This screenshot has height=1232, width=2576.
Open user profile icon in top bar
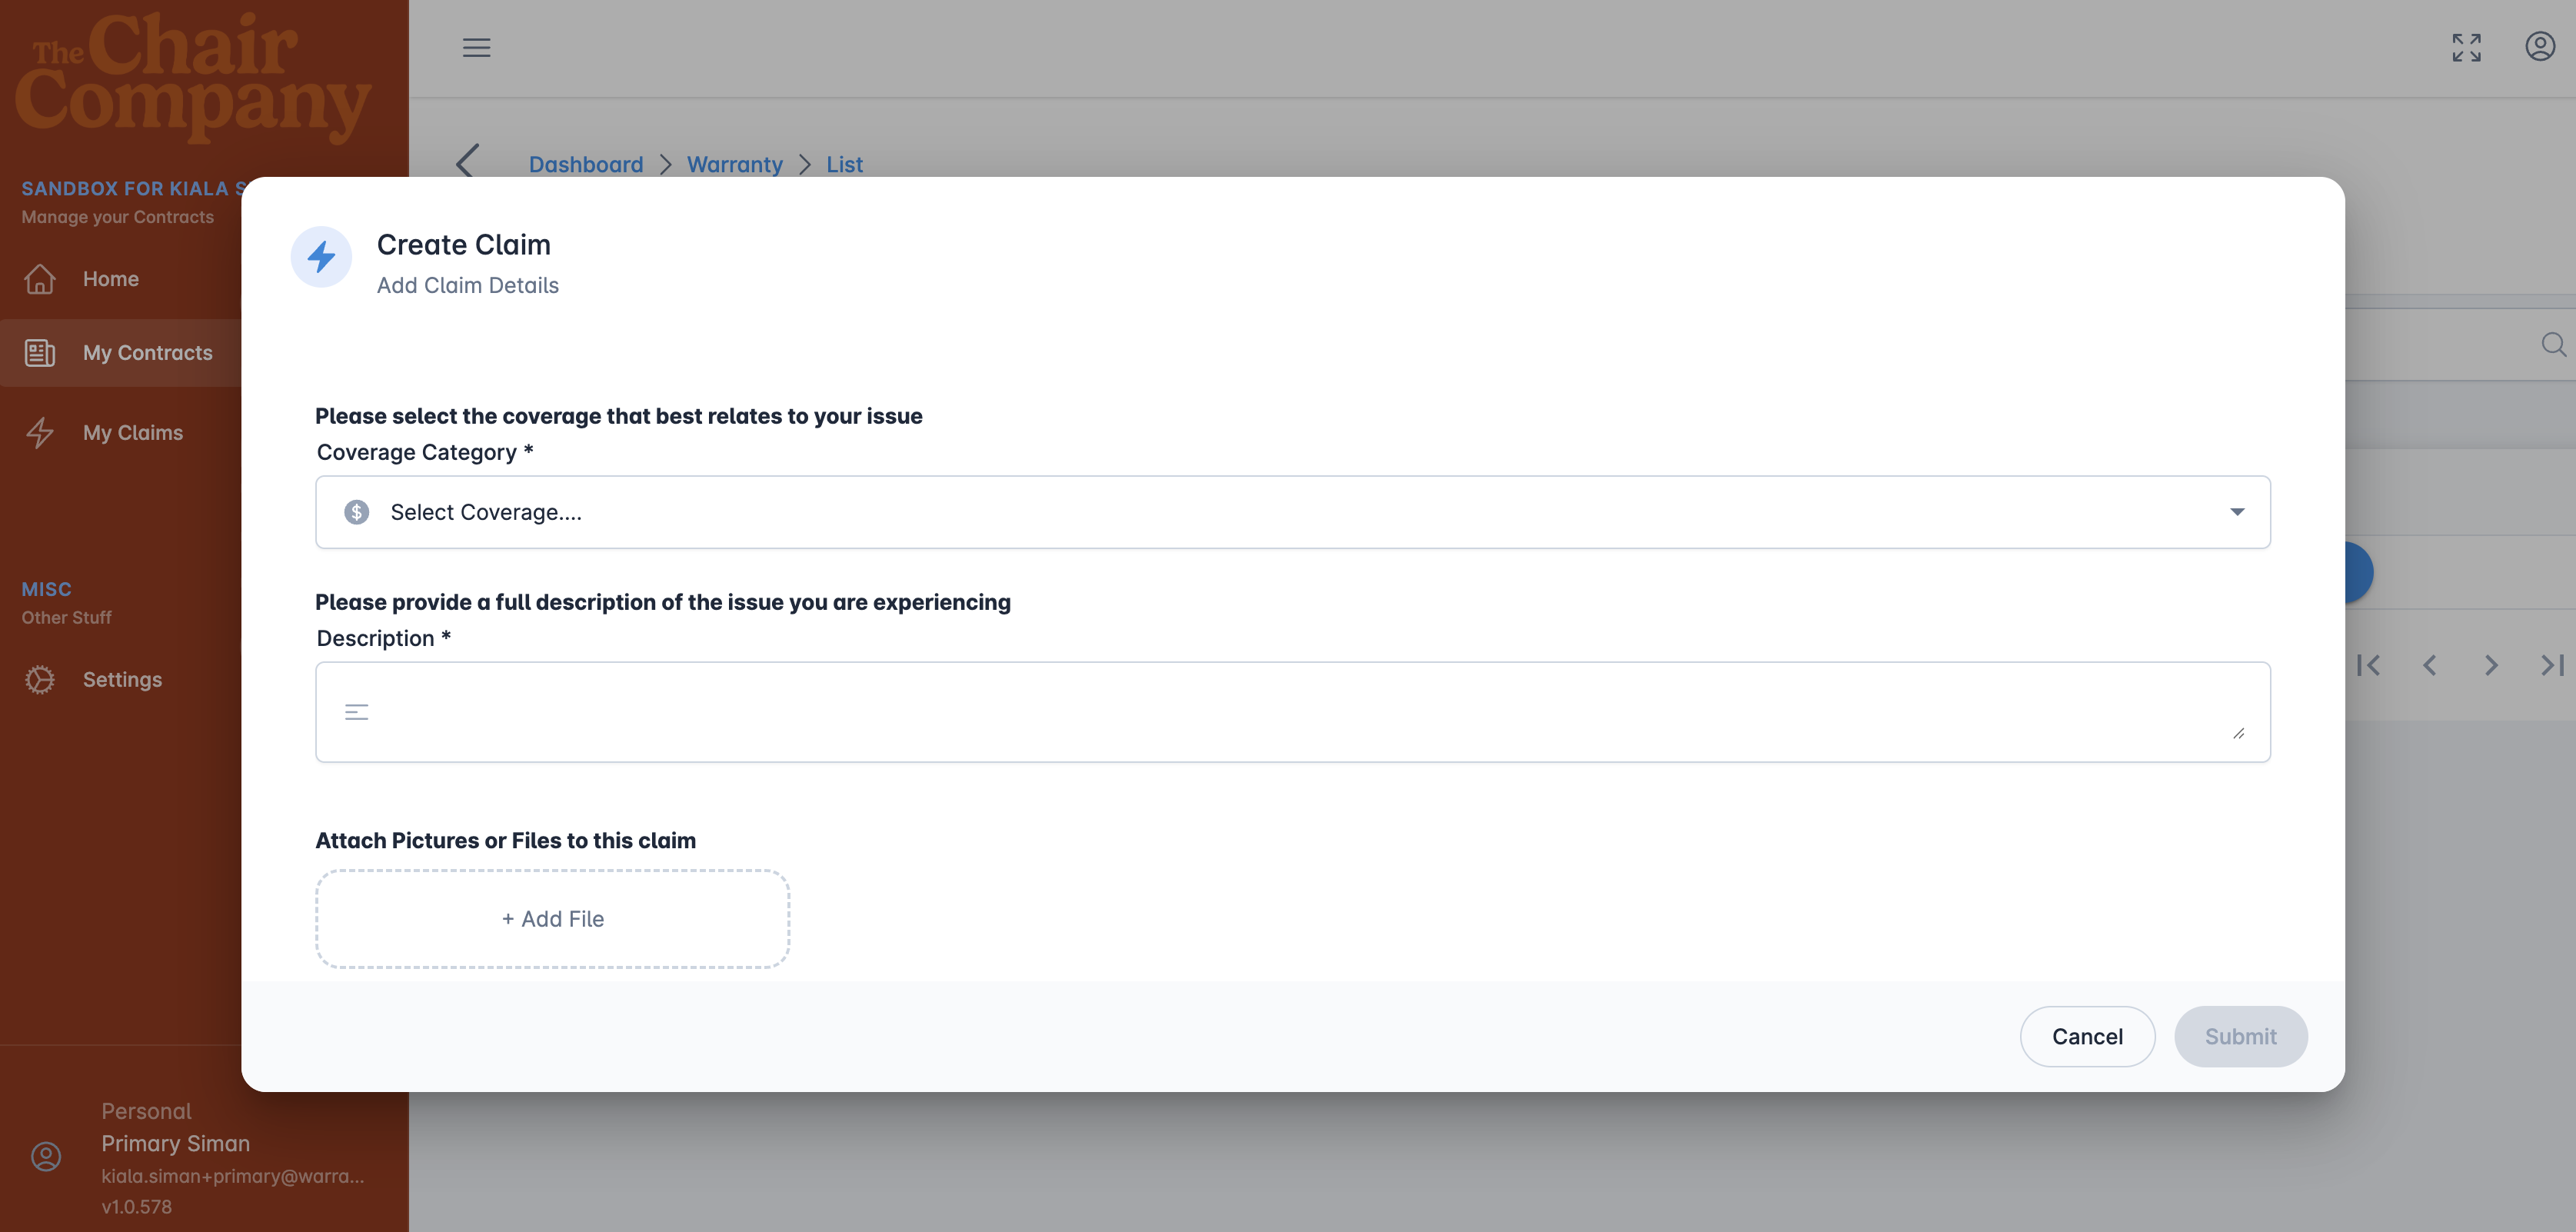pyautogui.click(x=2540, y=47)
